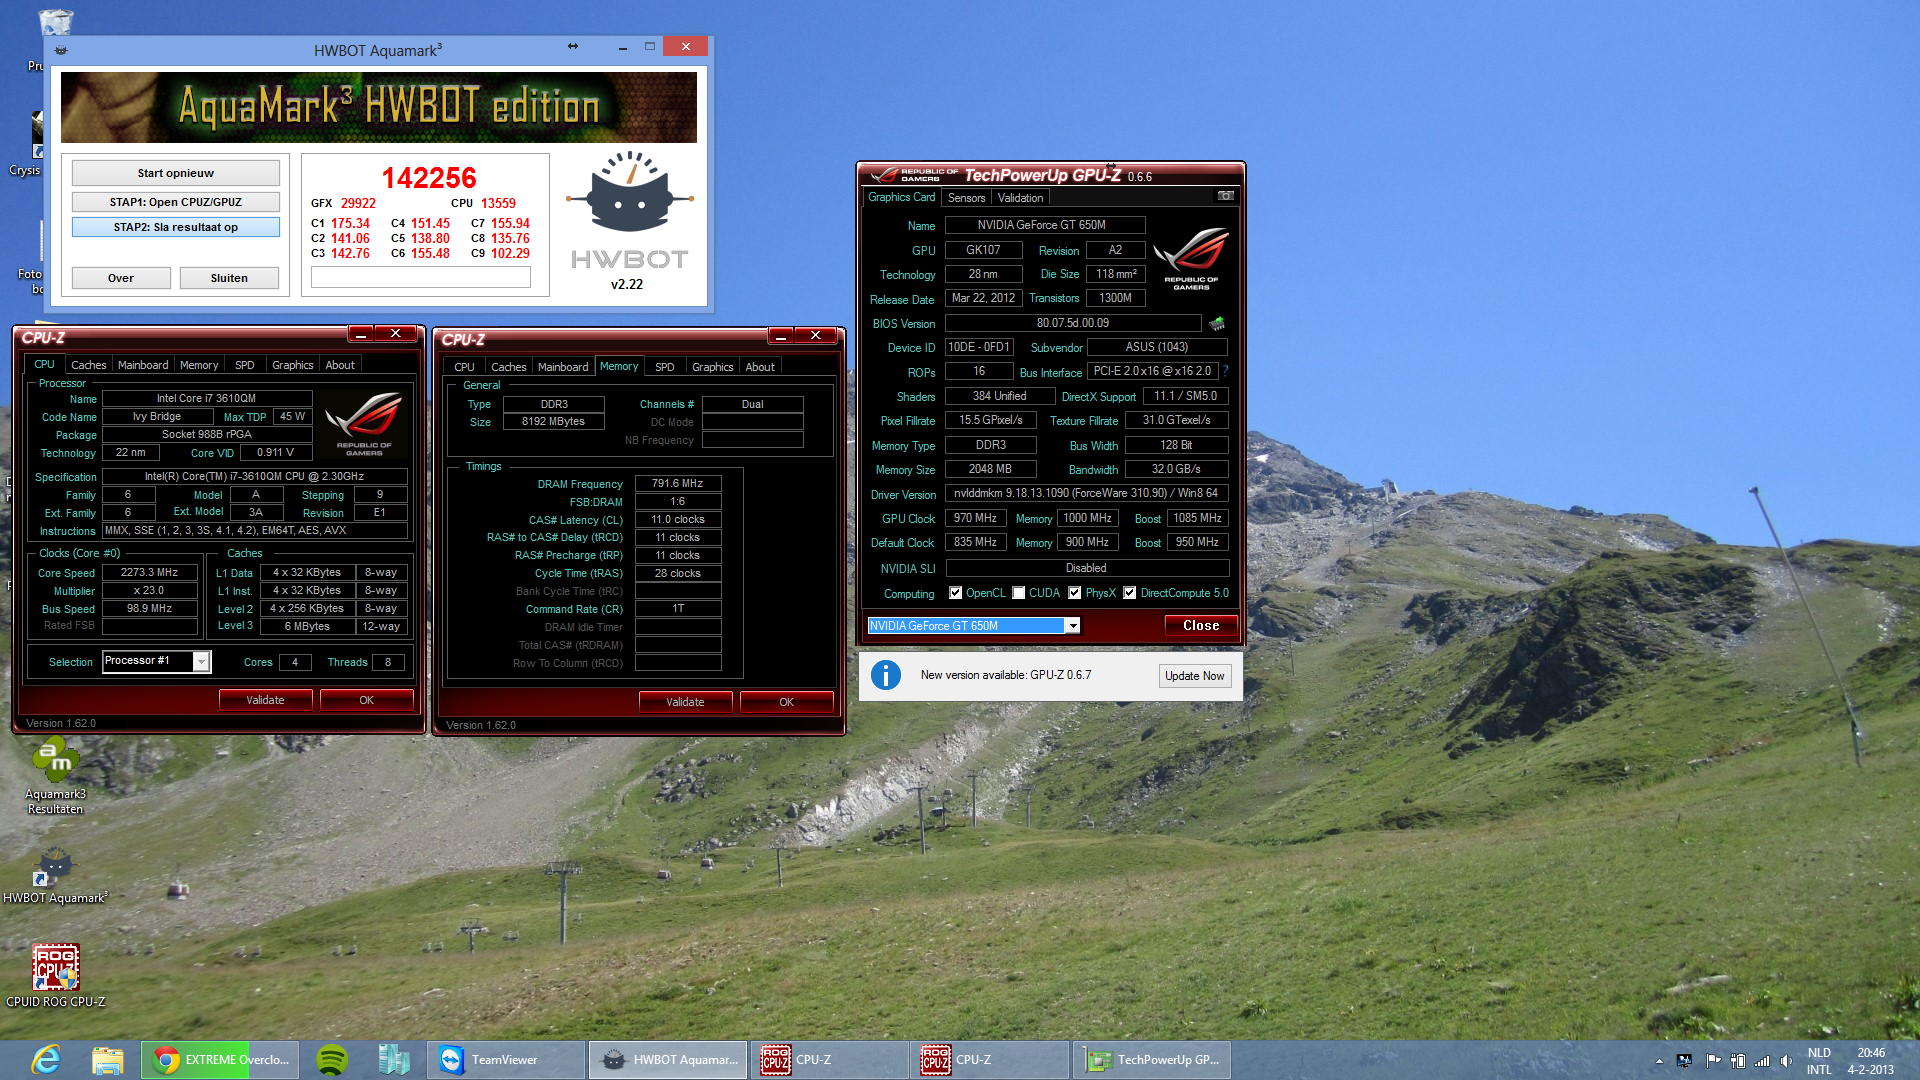This screenshot has height=1080, width=1920.
Task: Open Graphics tab in the CPU-Z processor window
Action: tap(292, 365)
